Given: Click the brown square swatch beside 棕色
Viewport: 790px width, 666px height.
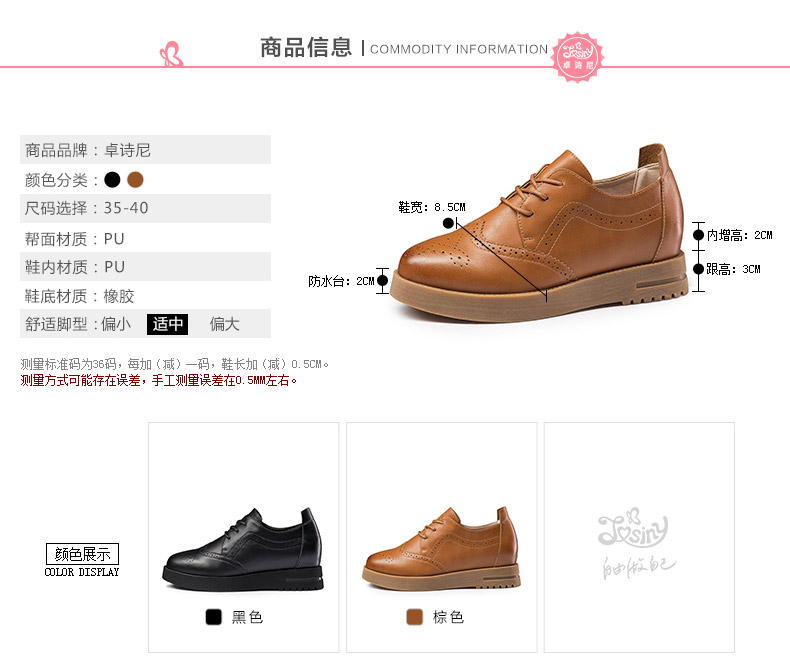Looking at the screenshot, I should (x=415, y=617).
